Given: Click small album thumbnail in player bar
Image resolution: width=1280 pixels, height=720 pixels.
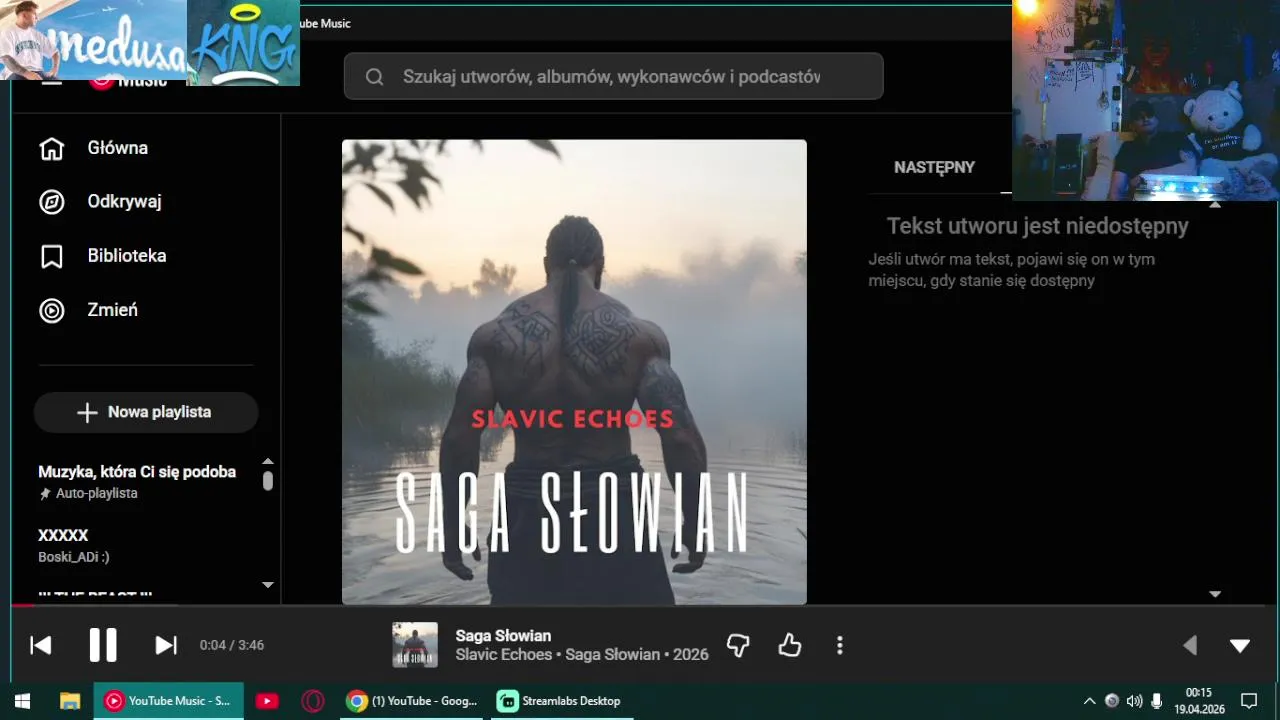Looking at the screenshot, I should pos(415,645).
